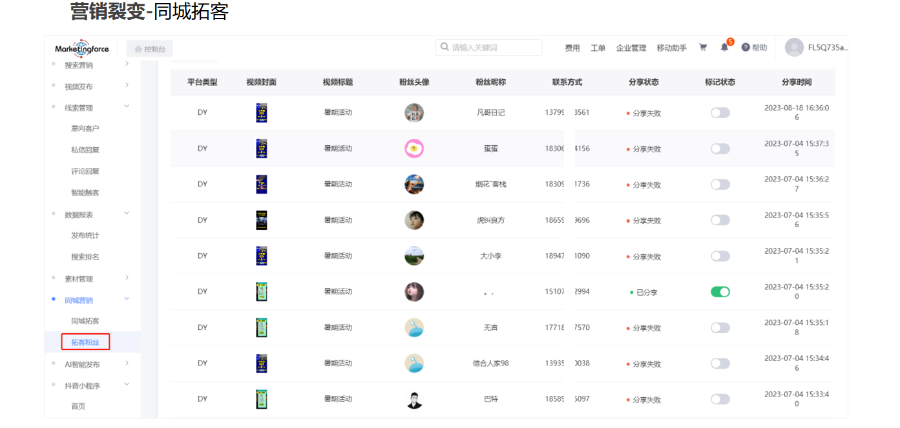This screenshot has width=900, height=428.
Task: Expand the 素材管理 sidebar chevron
Action: point(127,278)
